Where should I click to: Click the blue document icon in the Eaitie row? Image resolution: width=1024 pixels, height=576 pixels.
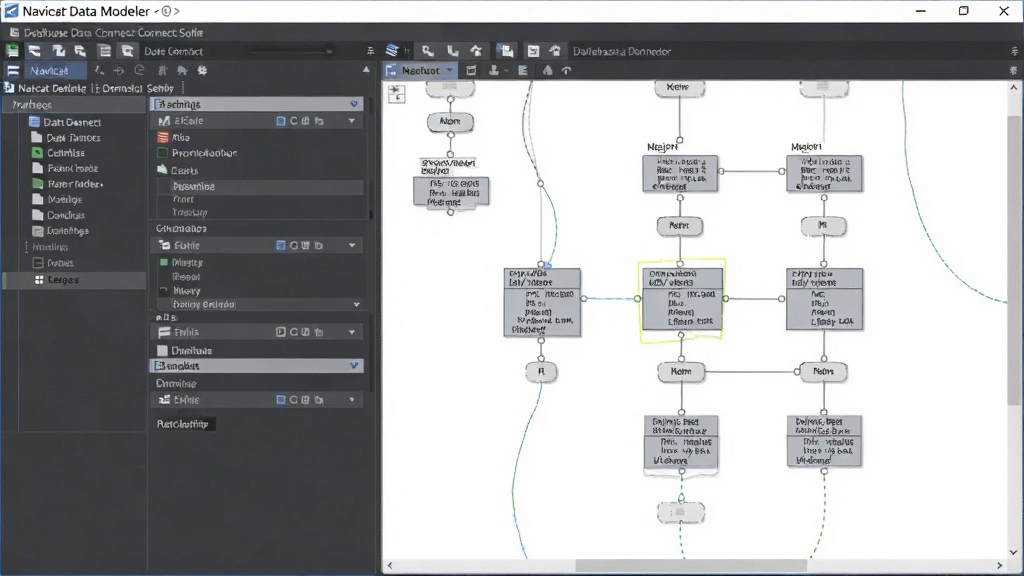[x=281, y=246]
